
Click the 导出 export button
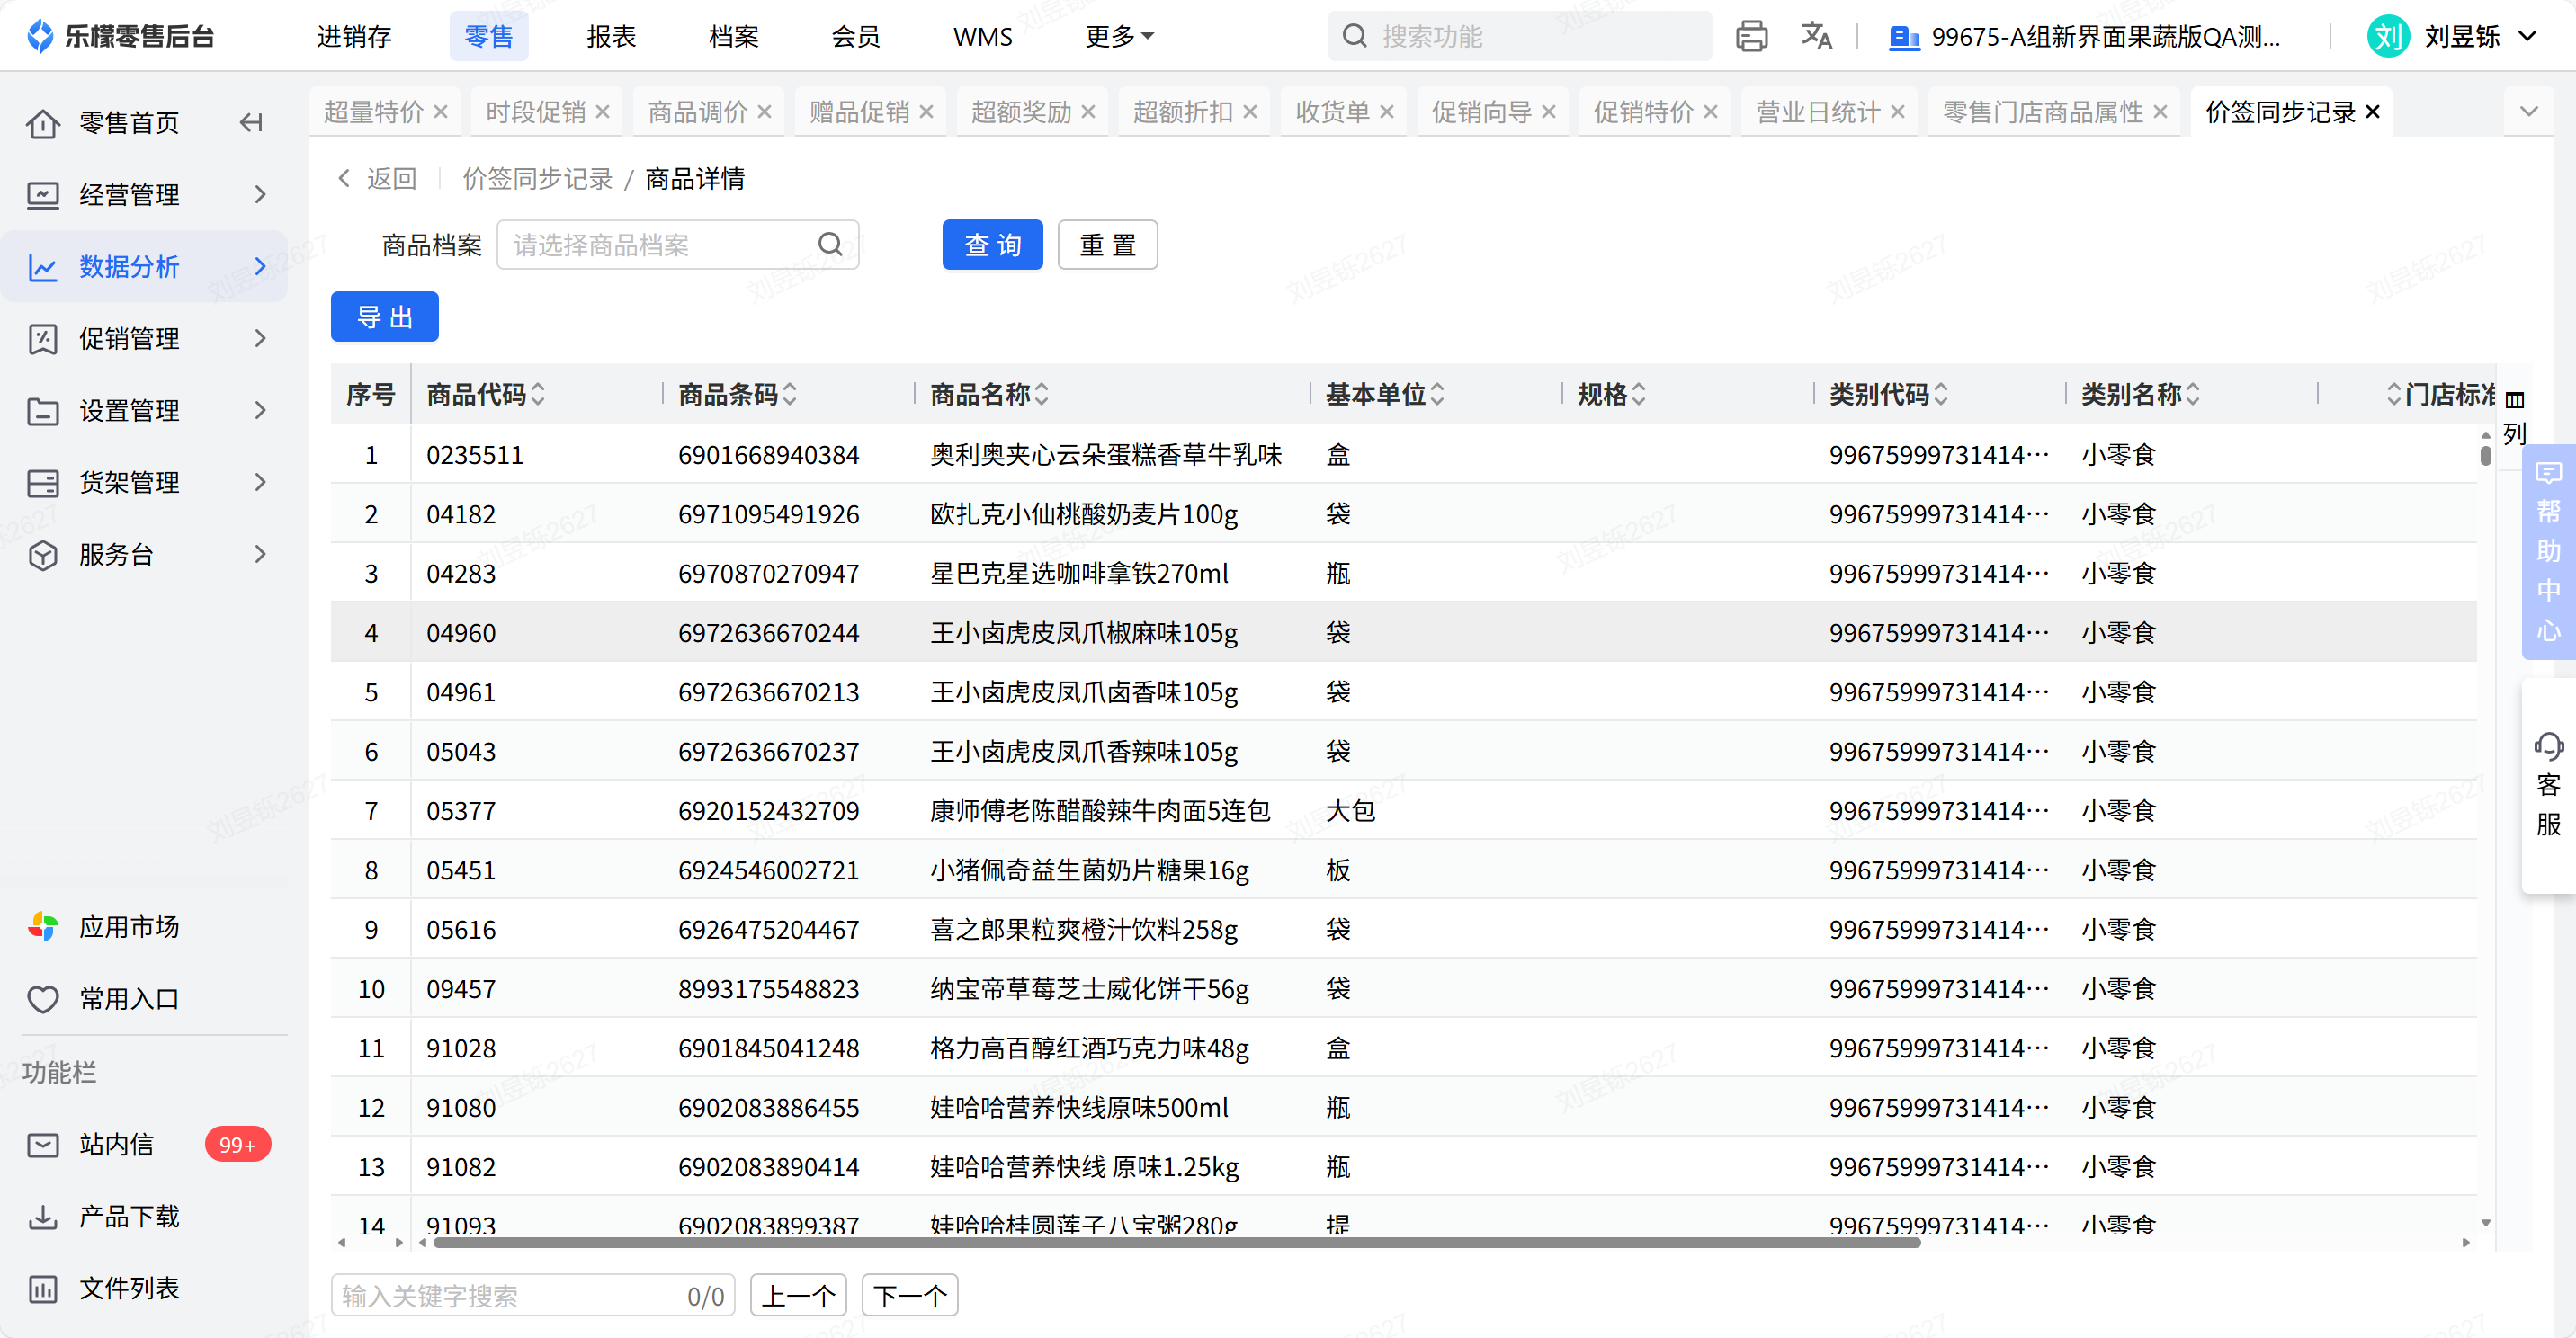pyautogui.click(x=384, y=317)
